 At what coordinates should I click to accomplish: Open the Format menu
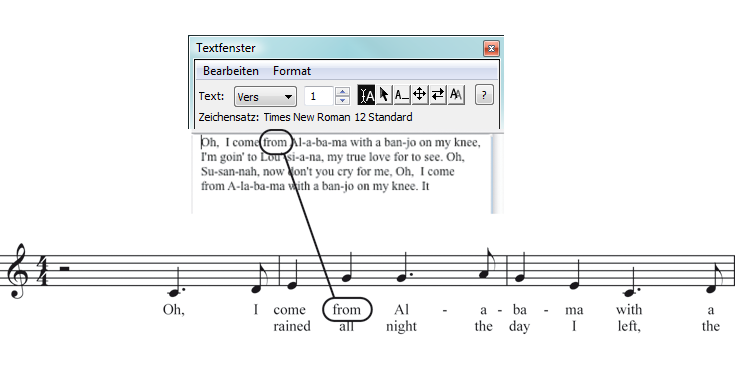tap(292, 71)
